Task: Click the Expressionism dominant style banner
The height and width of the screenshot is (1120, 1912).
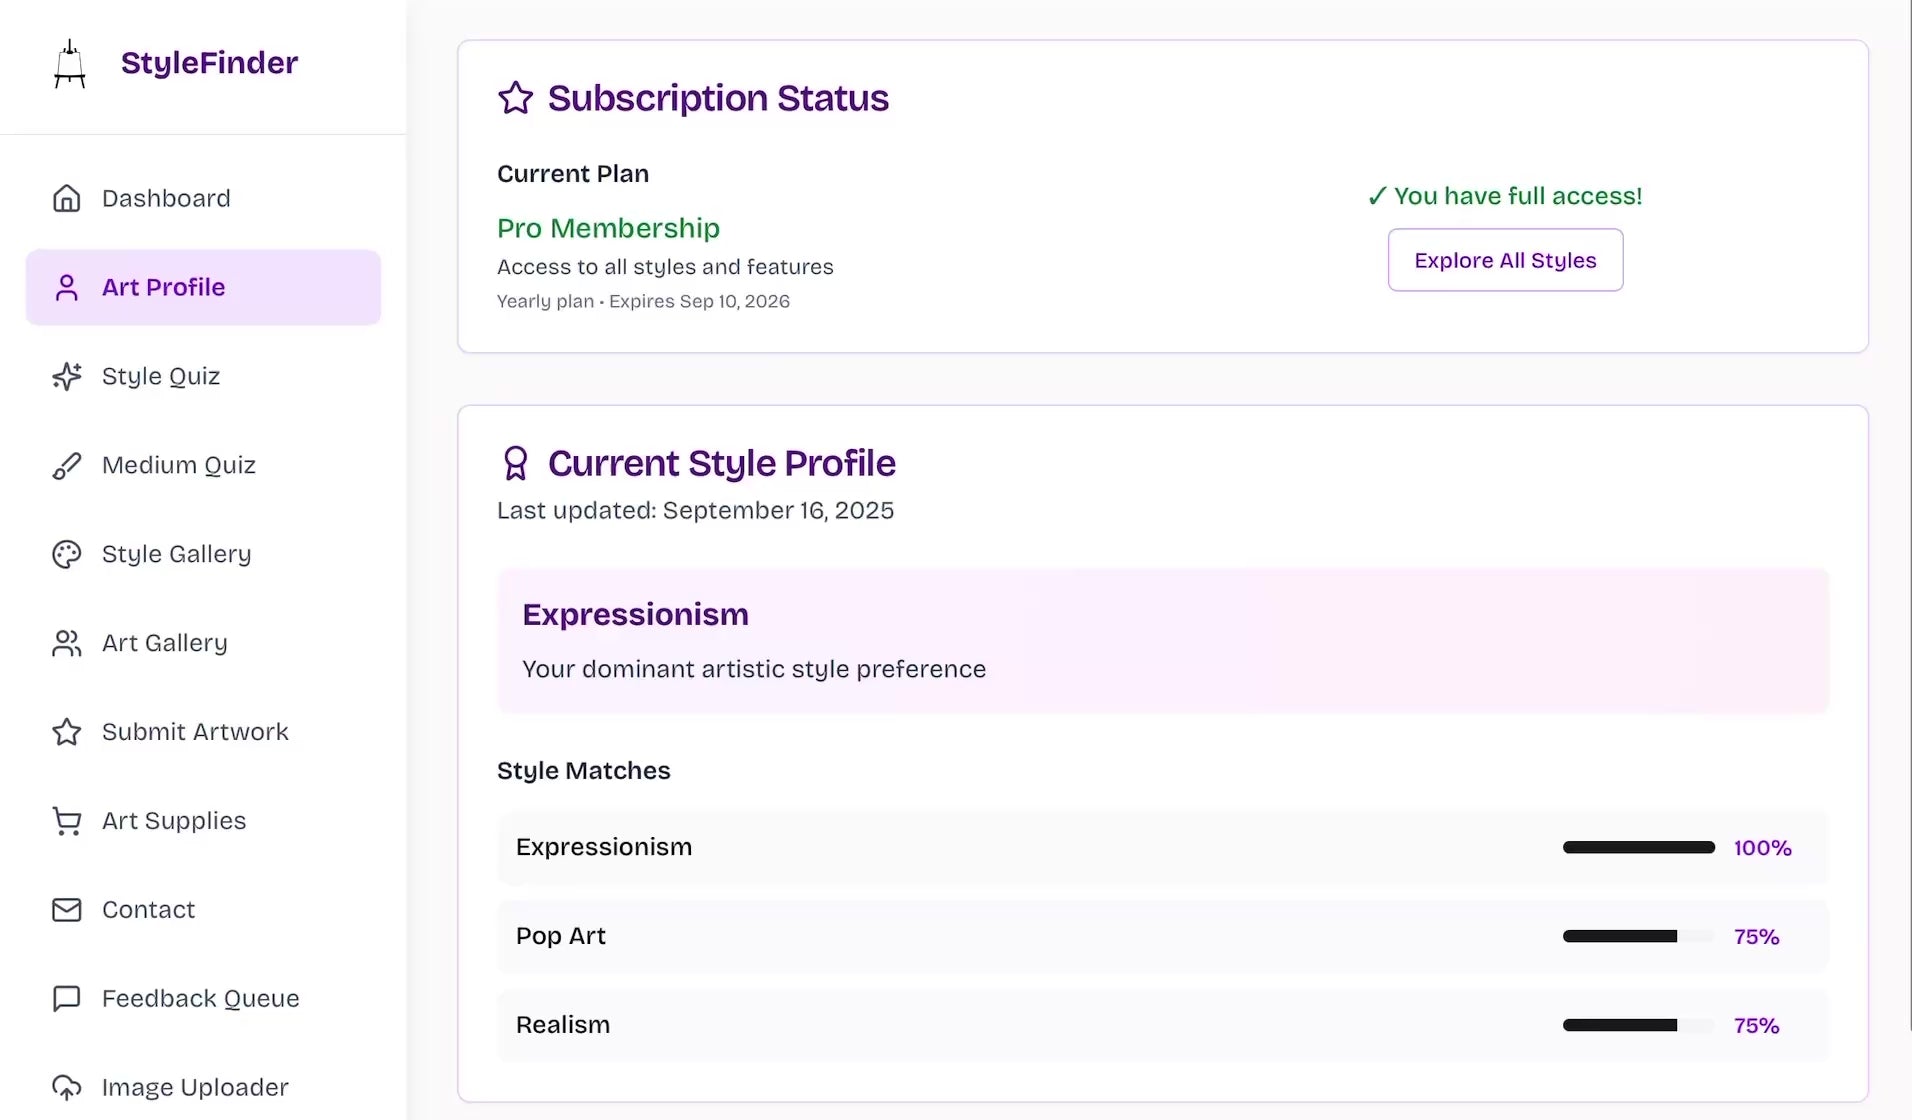Action: tap(1162, 640)
